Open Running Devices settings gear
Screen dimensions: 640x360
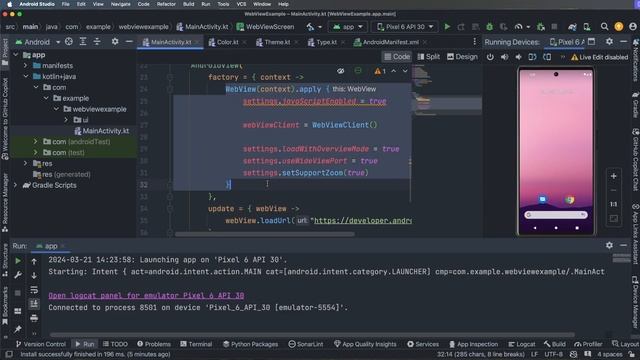coord(609,42)
